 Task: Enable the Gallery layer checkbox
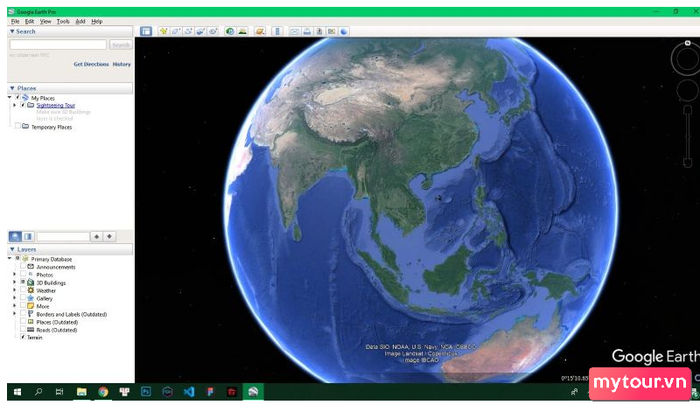[x=23, y=298]
